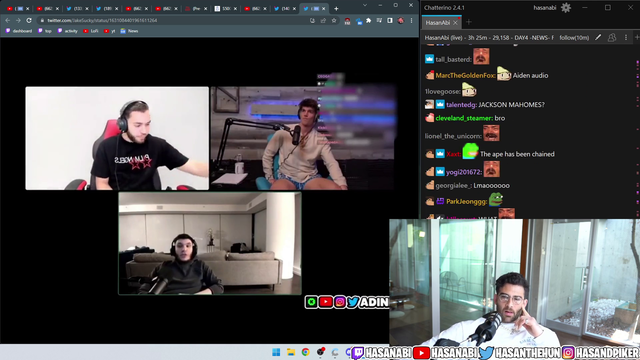Click the share page icon in address bar
The image size is (640, 360).
[323, 20]
